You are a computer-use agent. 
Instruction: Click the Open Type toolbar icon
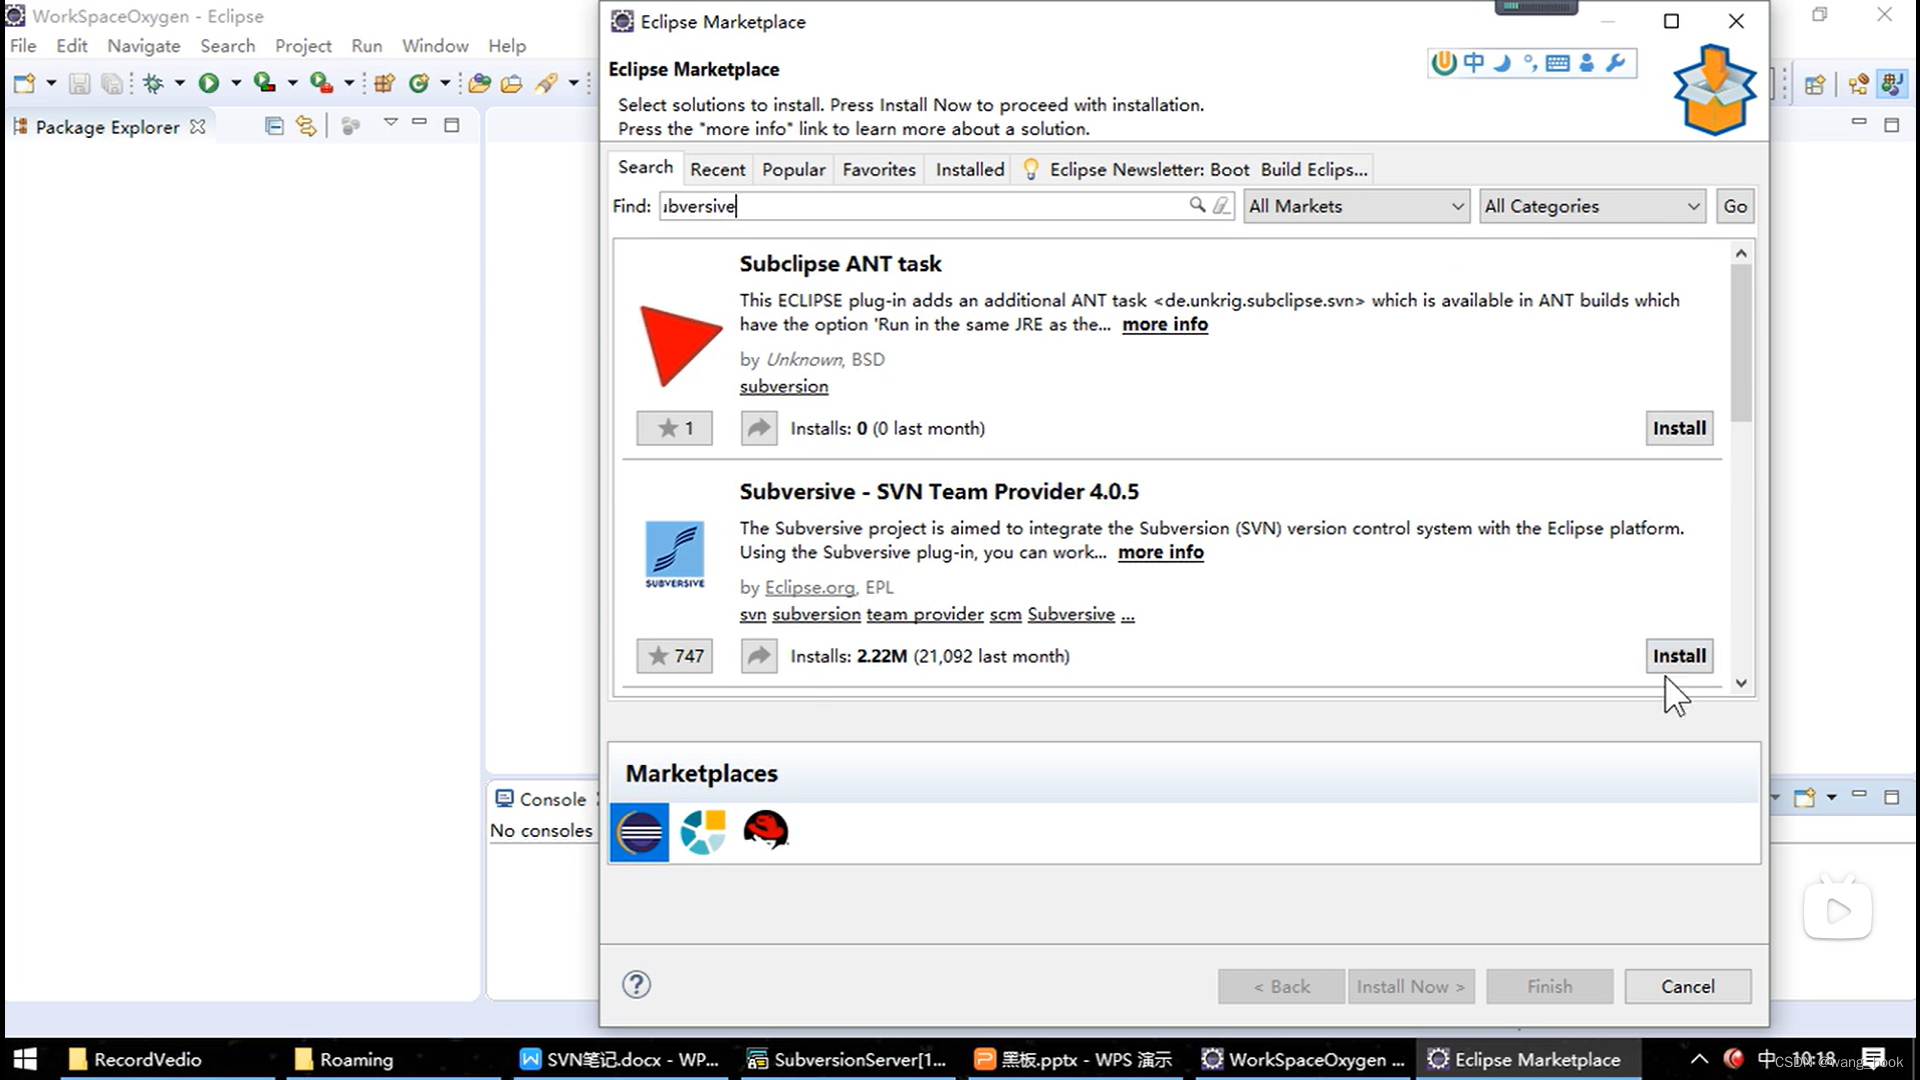click(x=479, y=84)
